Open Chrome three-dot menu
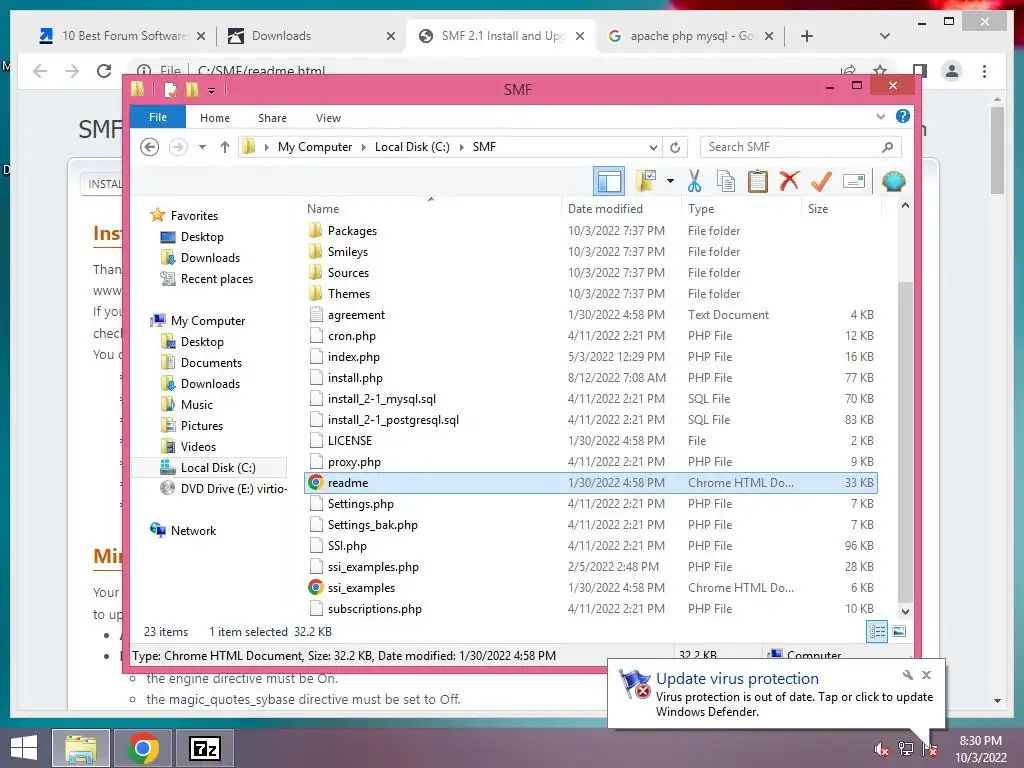Image resolution: width=1024 pixels, height=768 pixels. click(x=984, y=71)
